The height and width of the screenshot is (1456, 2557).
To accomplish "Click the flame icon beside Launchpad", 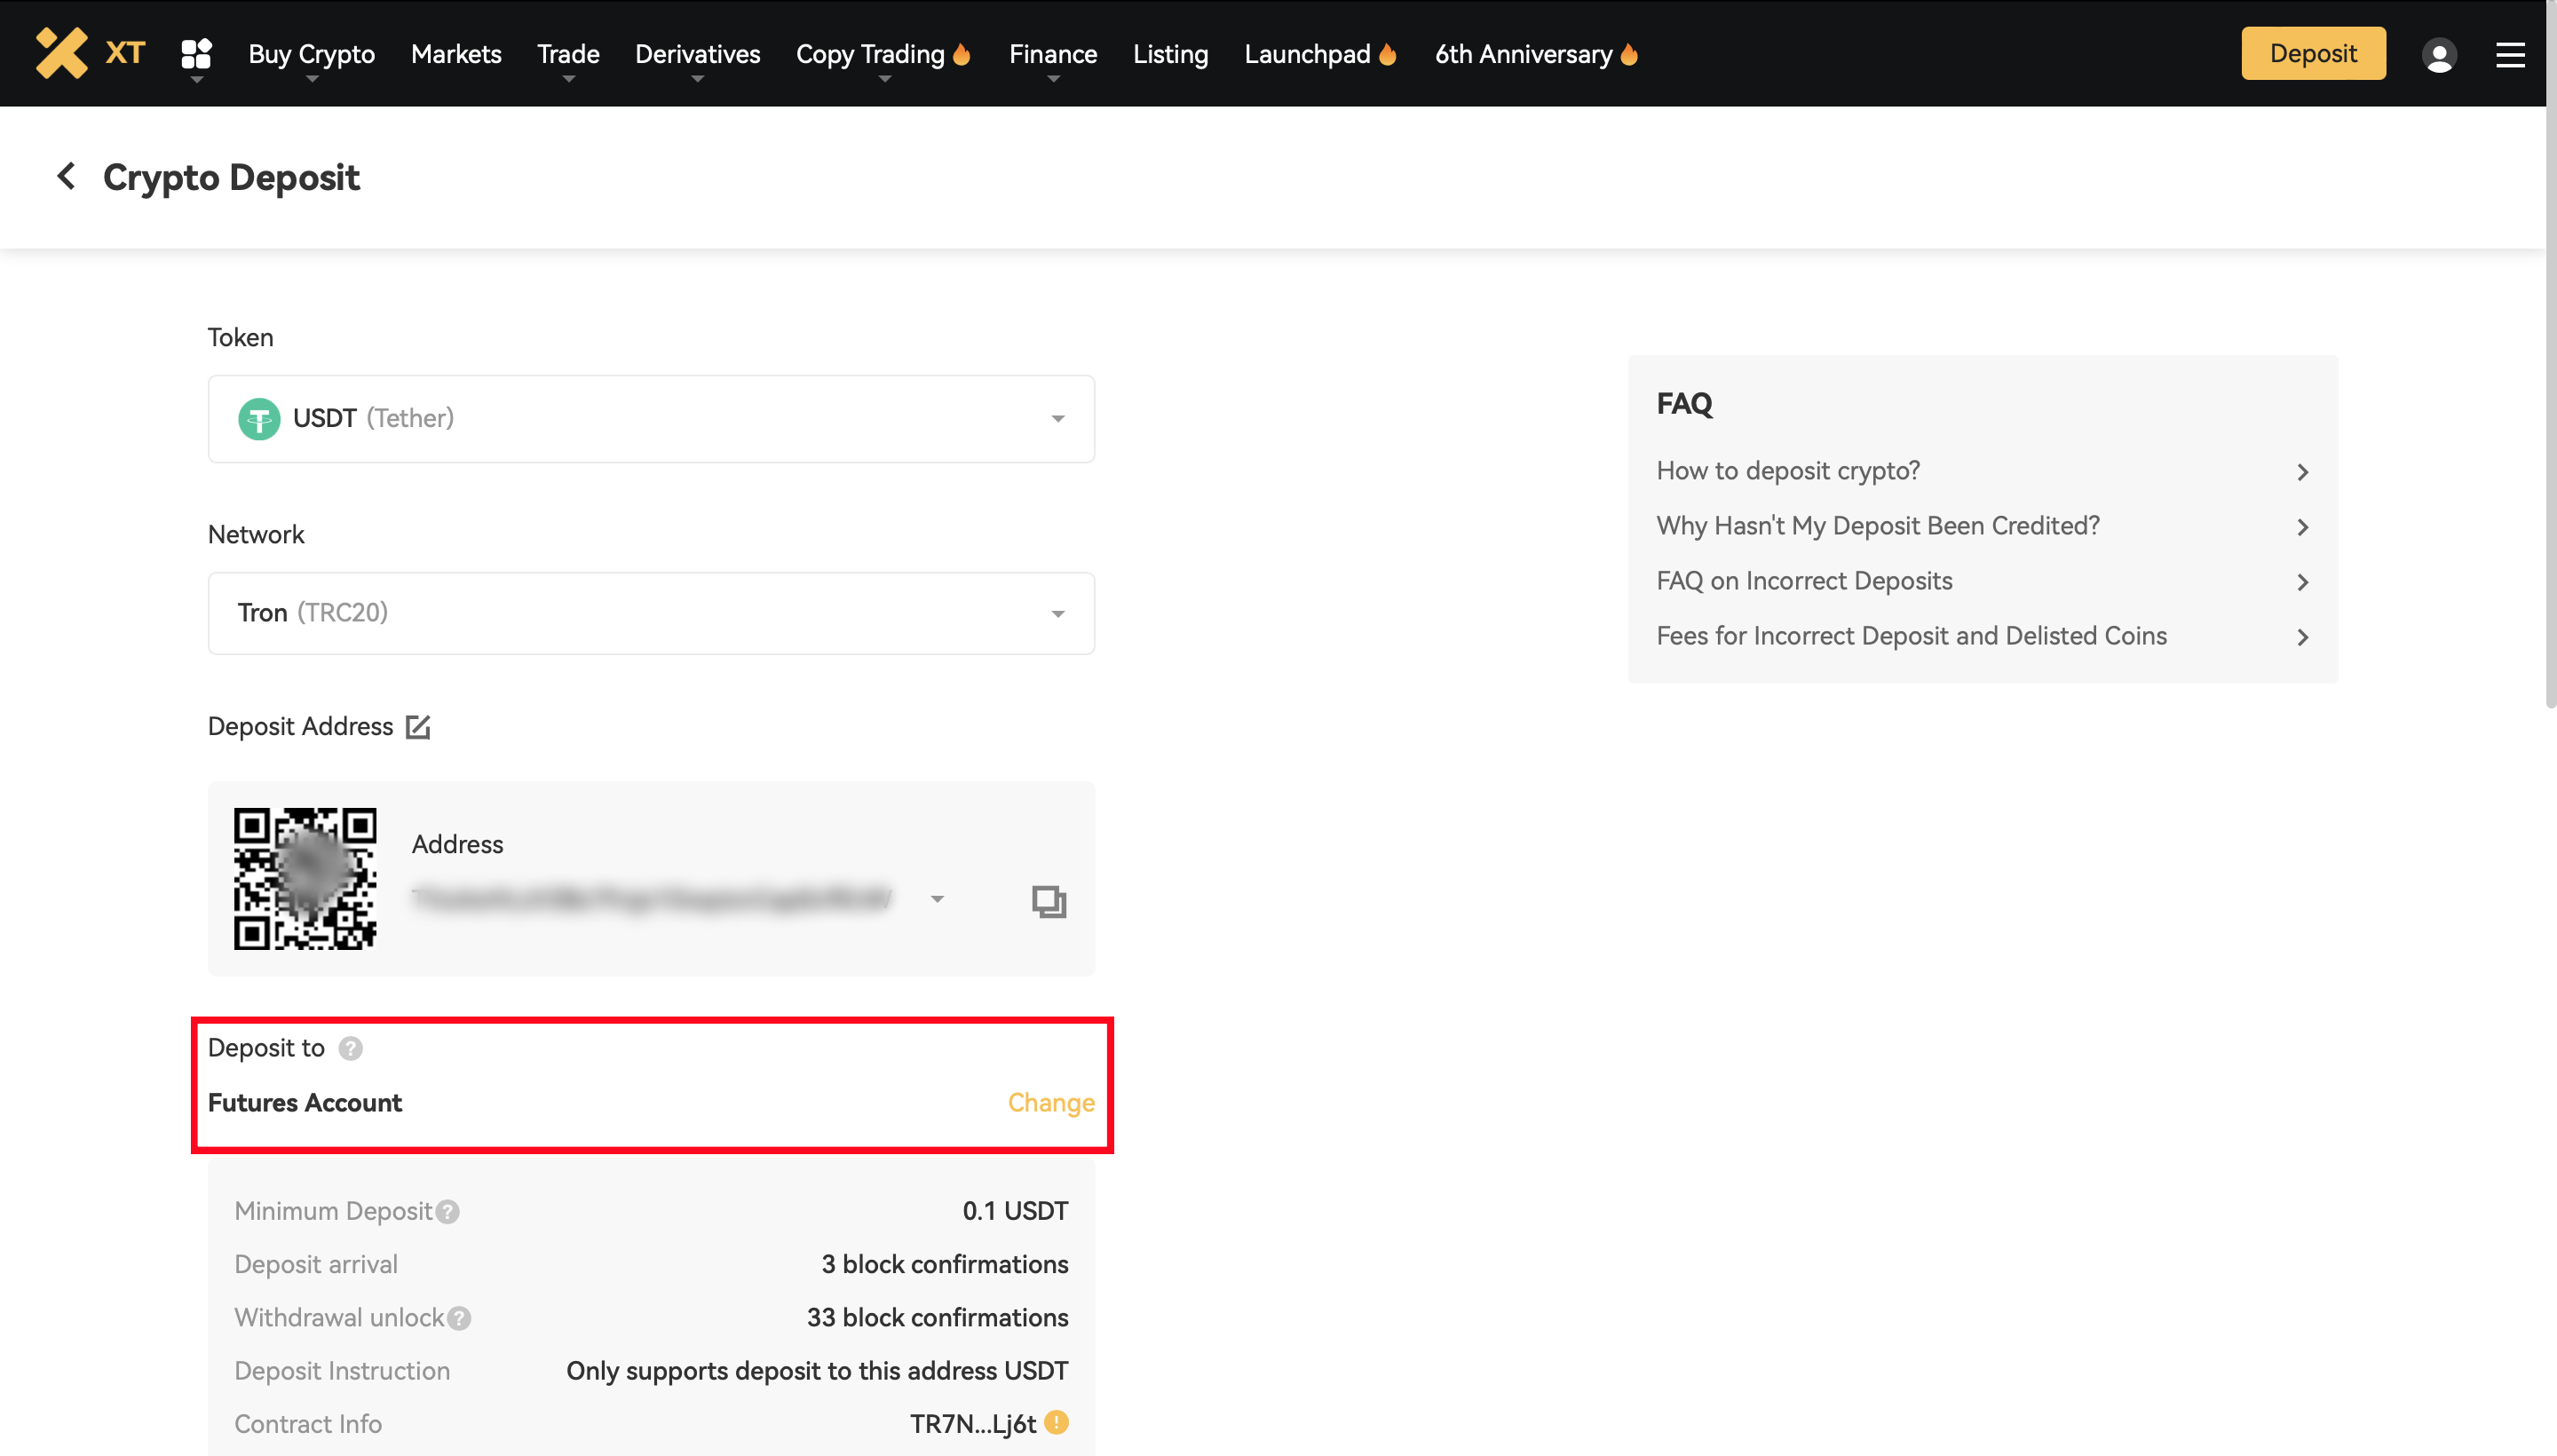I will (1387, 54).
